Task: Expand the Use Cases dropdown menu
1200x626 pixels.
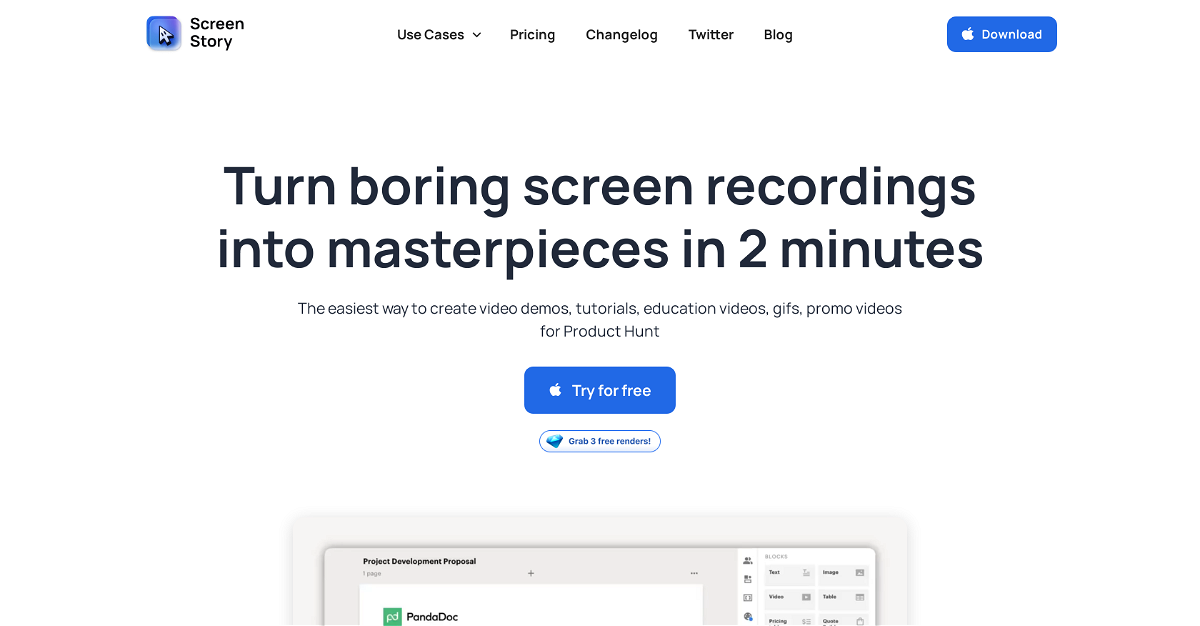Action: click(x=439, y=34)
